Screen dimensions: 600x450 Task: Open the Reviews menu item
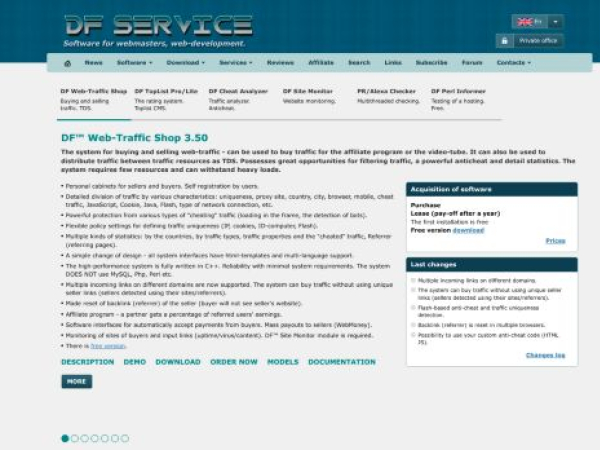(280, 62)
